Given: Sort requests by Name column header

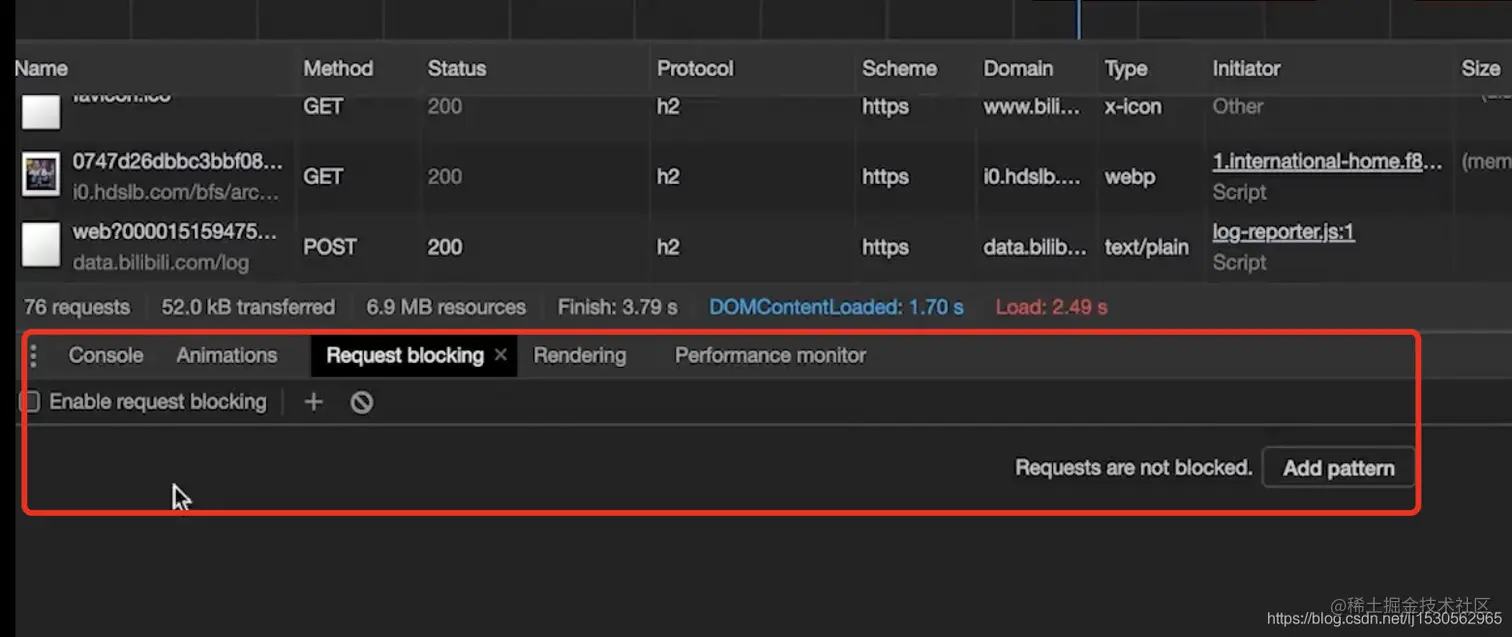Looking at the screenshot, I should (42, 69).
